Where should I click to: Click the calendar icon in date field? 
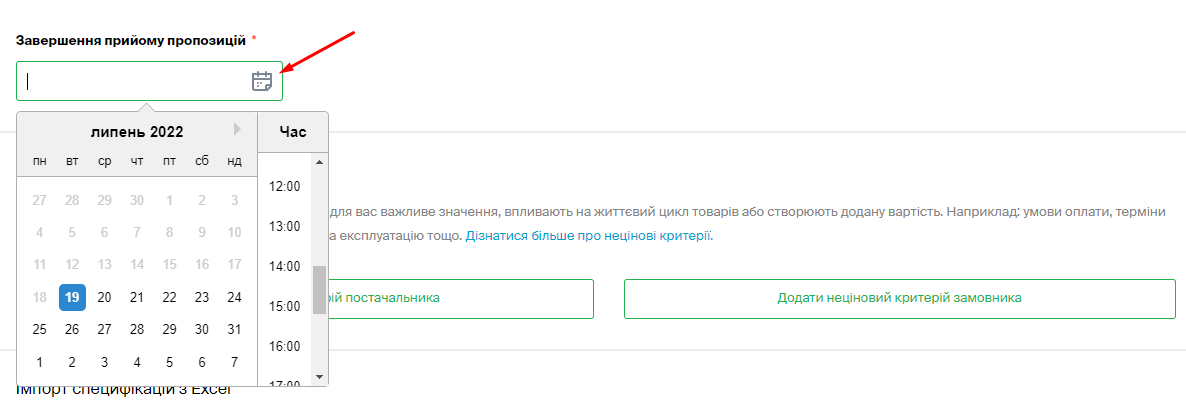point(262,81)
